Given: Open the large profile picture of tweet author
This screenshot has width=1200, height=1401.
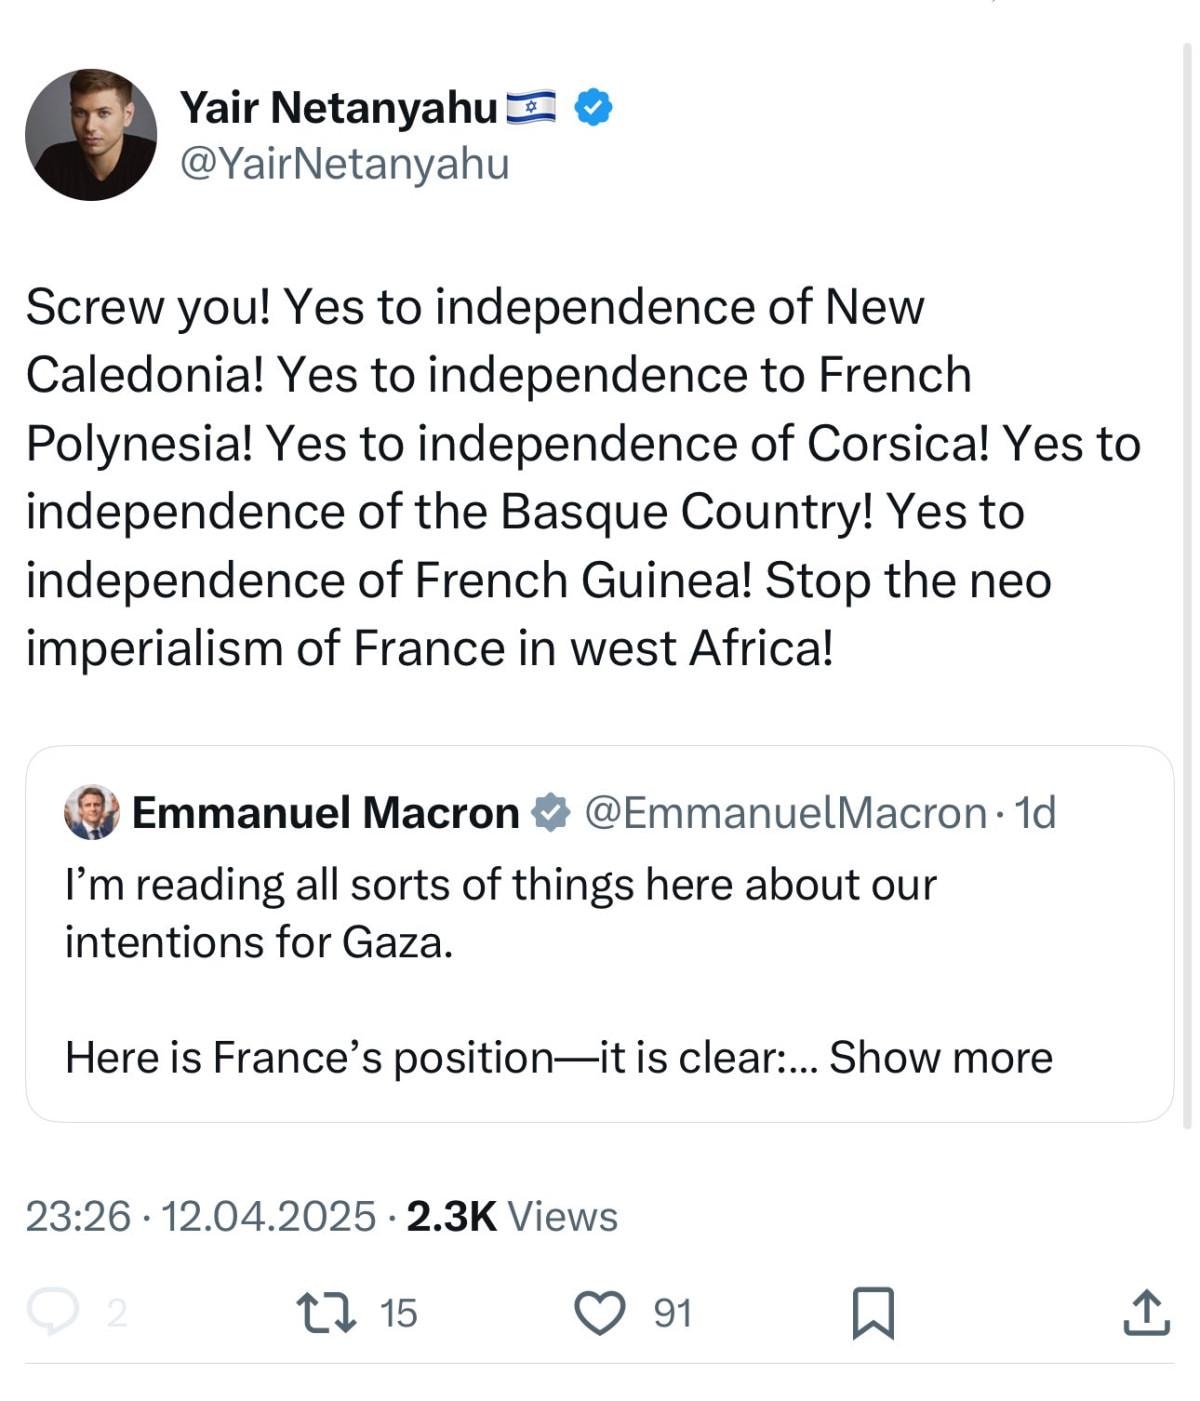Looking at the screenshot, I should 91,135.
